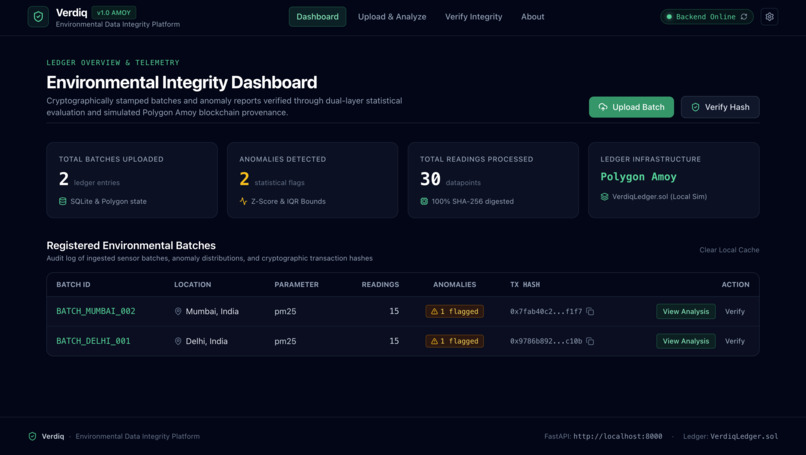Click the Total Readings Processed card

pos(493,180)
